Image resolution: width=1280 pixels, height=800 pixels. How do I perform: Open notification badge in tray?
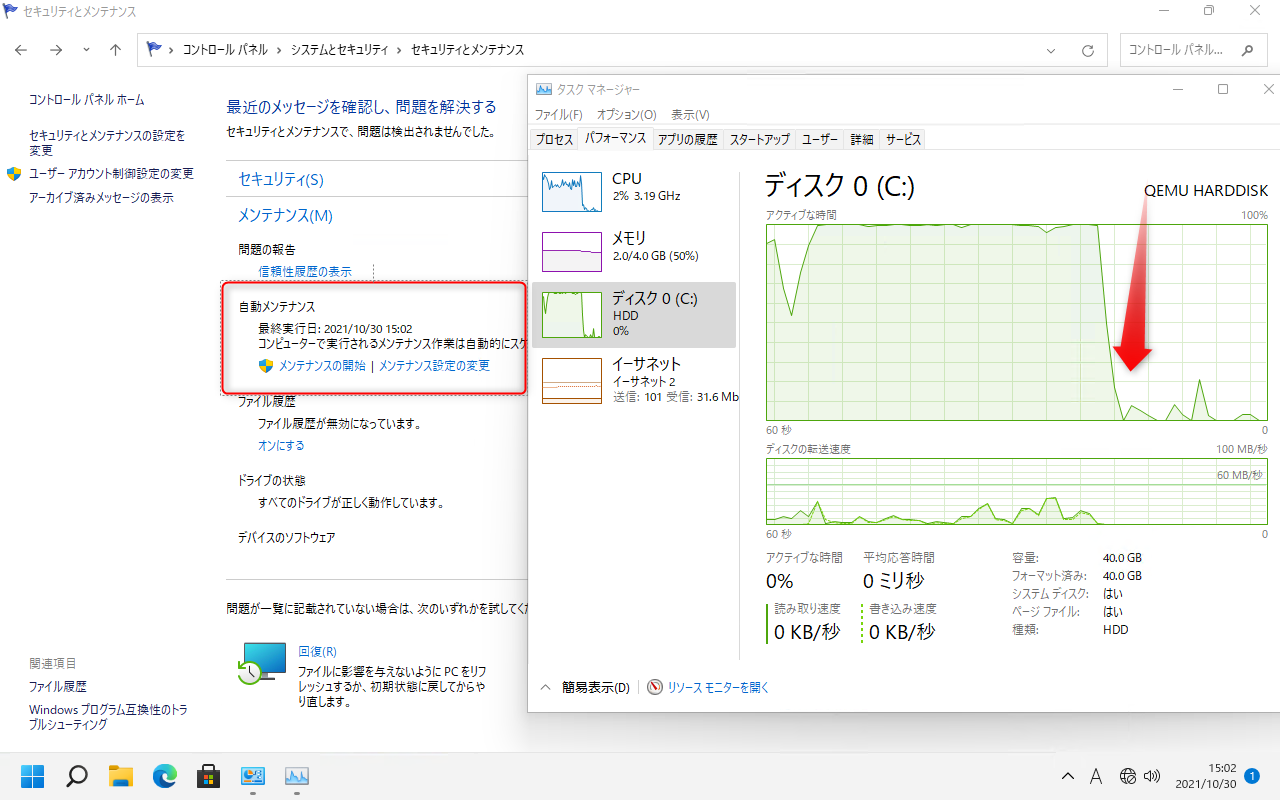click(1252, 775)
